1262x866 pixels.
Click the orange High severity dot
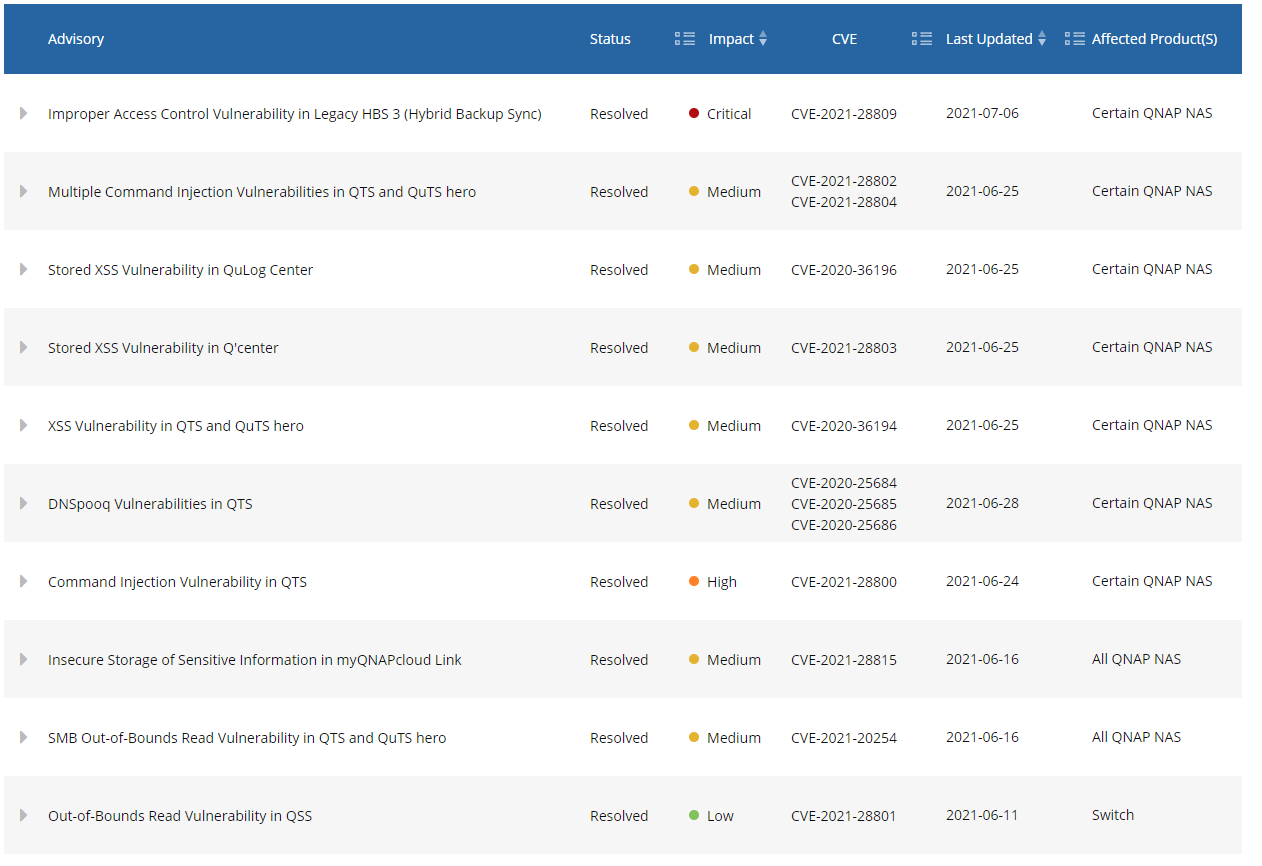694,581
